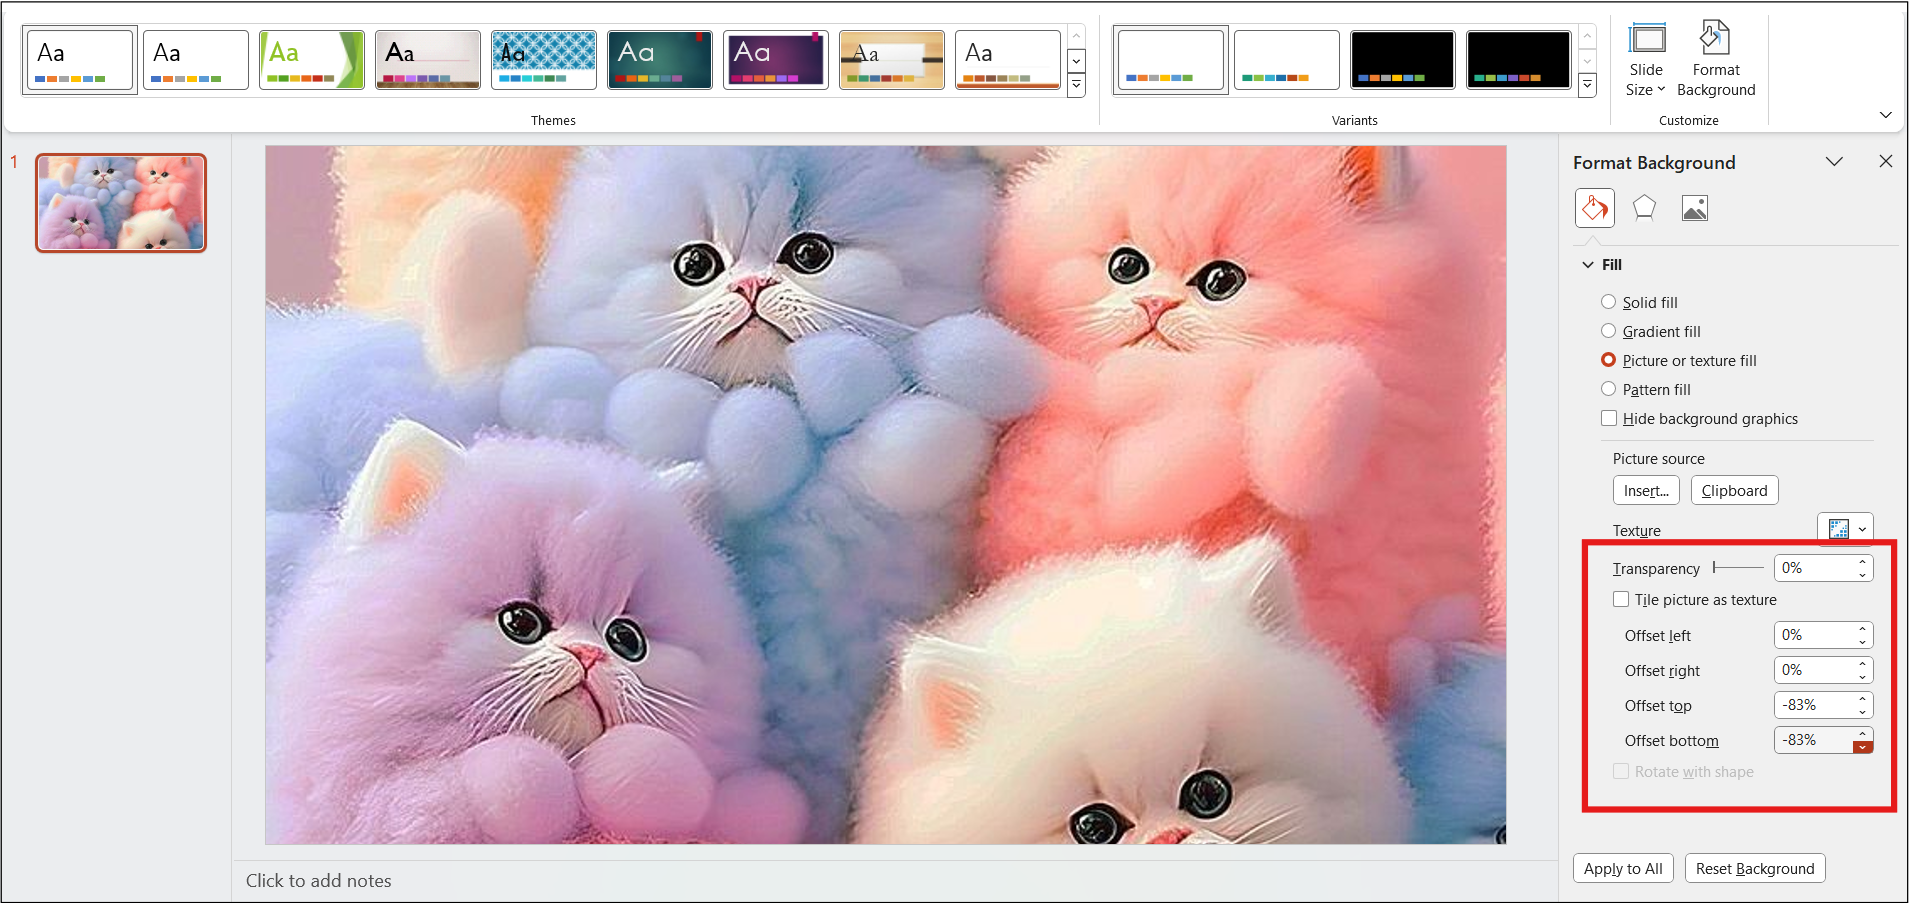1909x903 pixels.
Task: Select the Fill & Line paint bucket icon
Action: click(x=1595, y=208)
